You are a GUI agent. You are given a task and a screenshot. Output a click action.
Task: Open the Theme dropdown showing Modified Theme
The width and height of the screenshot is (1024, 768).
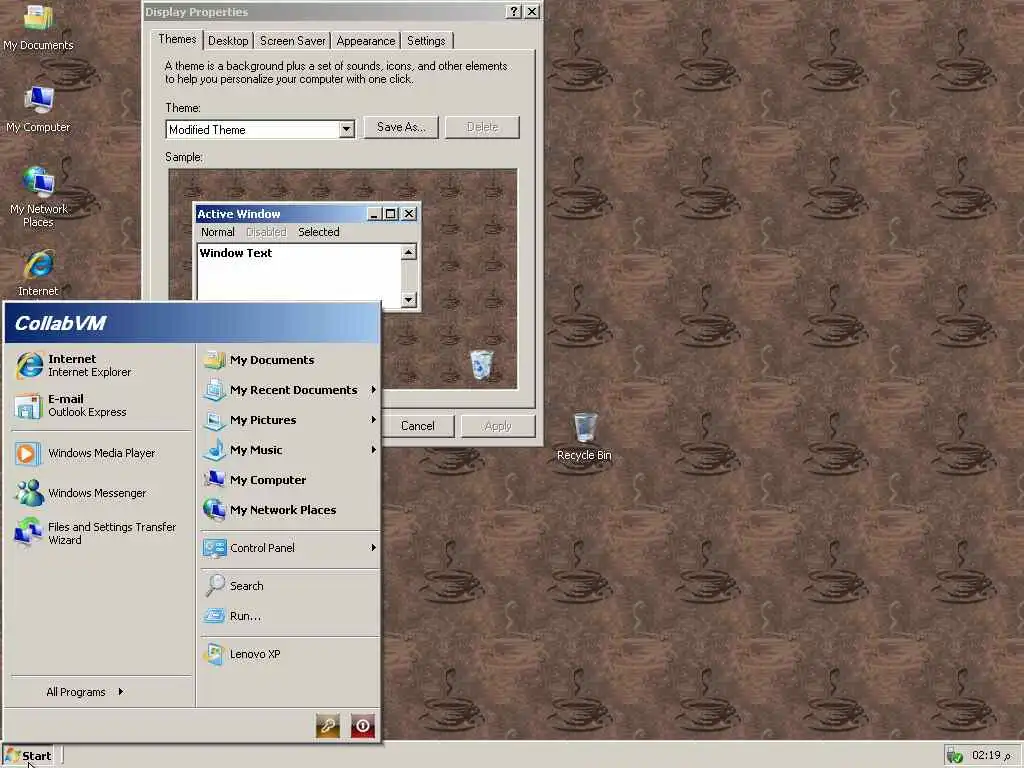260,129
